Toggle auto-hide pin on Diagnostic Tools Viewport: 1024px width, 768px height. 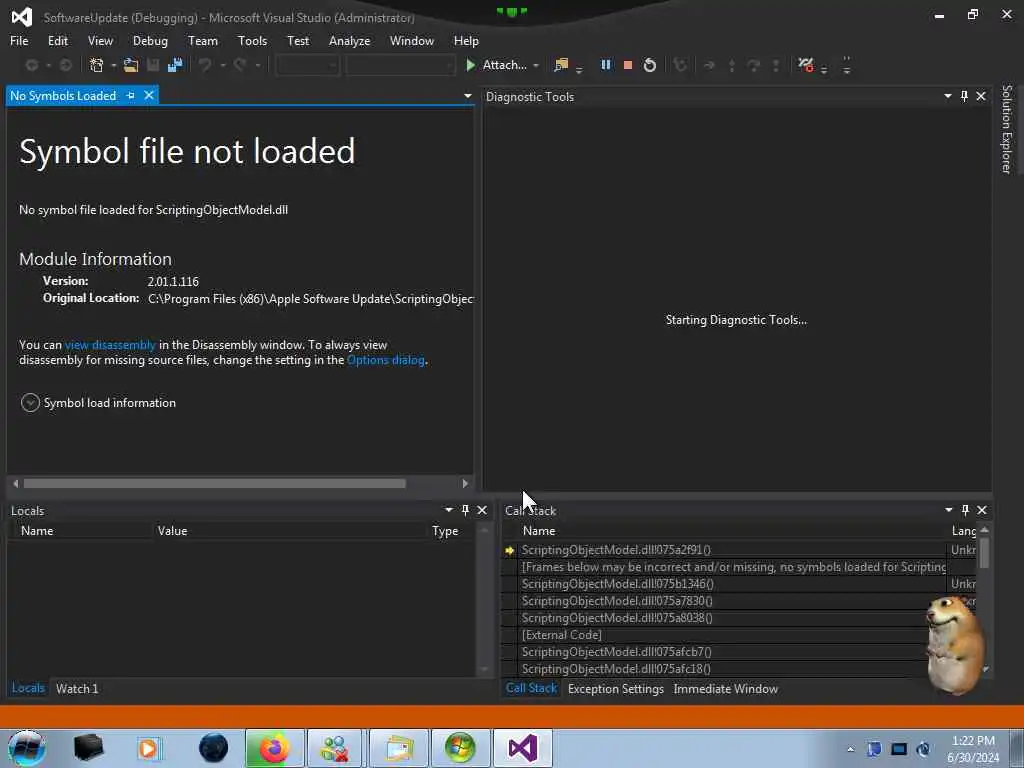tap(965, 96)
